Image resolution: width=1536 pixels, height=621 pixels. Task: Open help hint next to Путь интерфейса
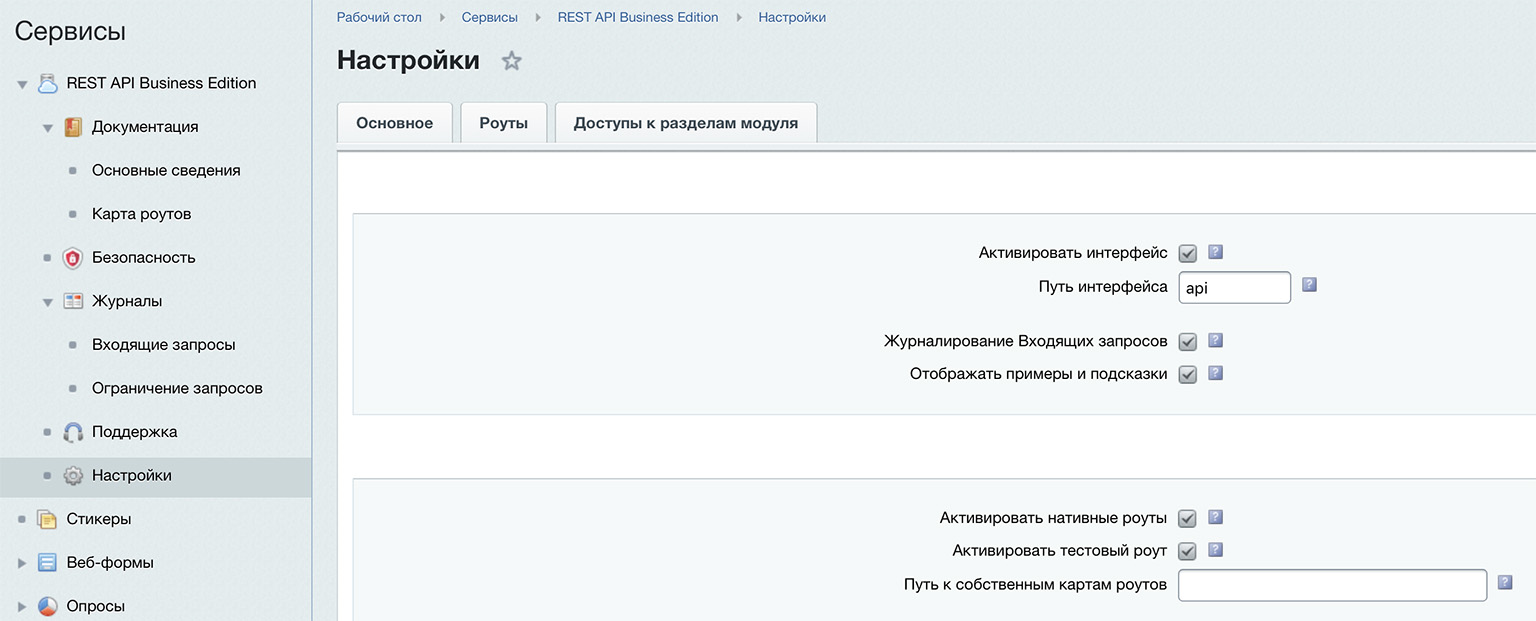point(1309,285)
